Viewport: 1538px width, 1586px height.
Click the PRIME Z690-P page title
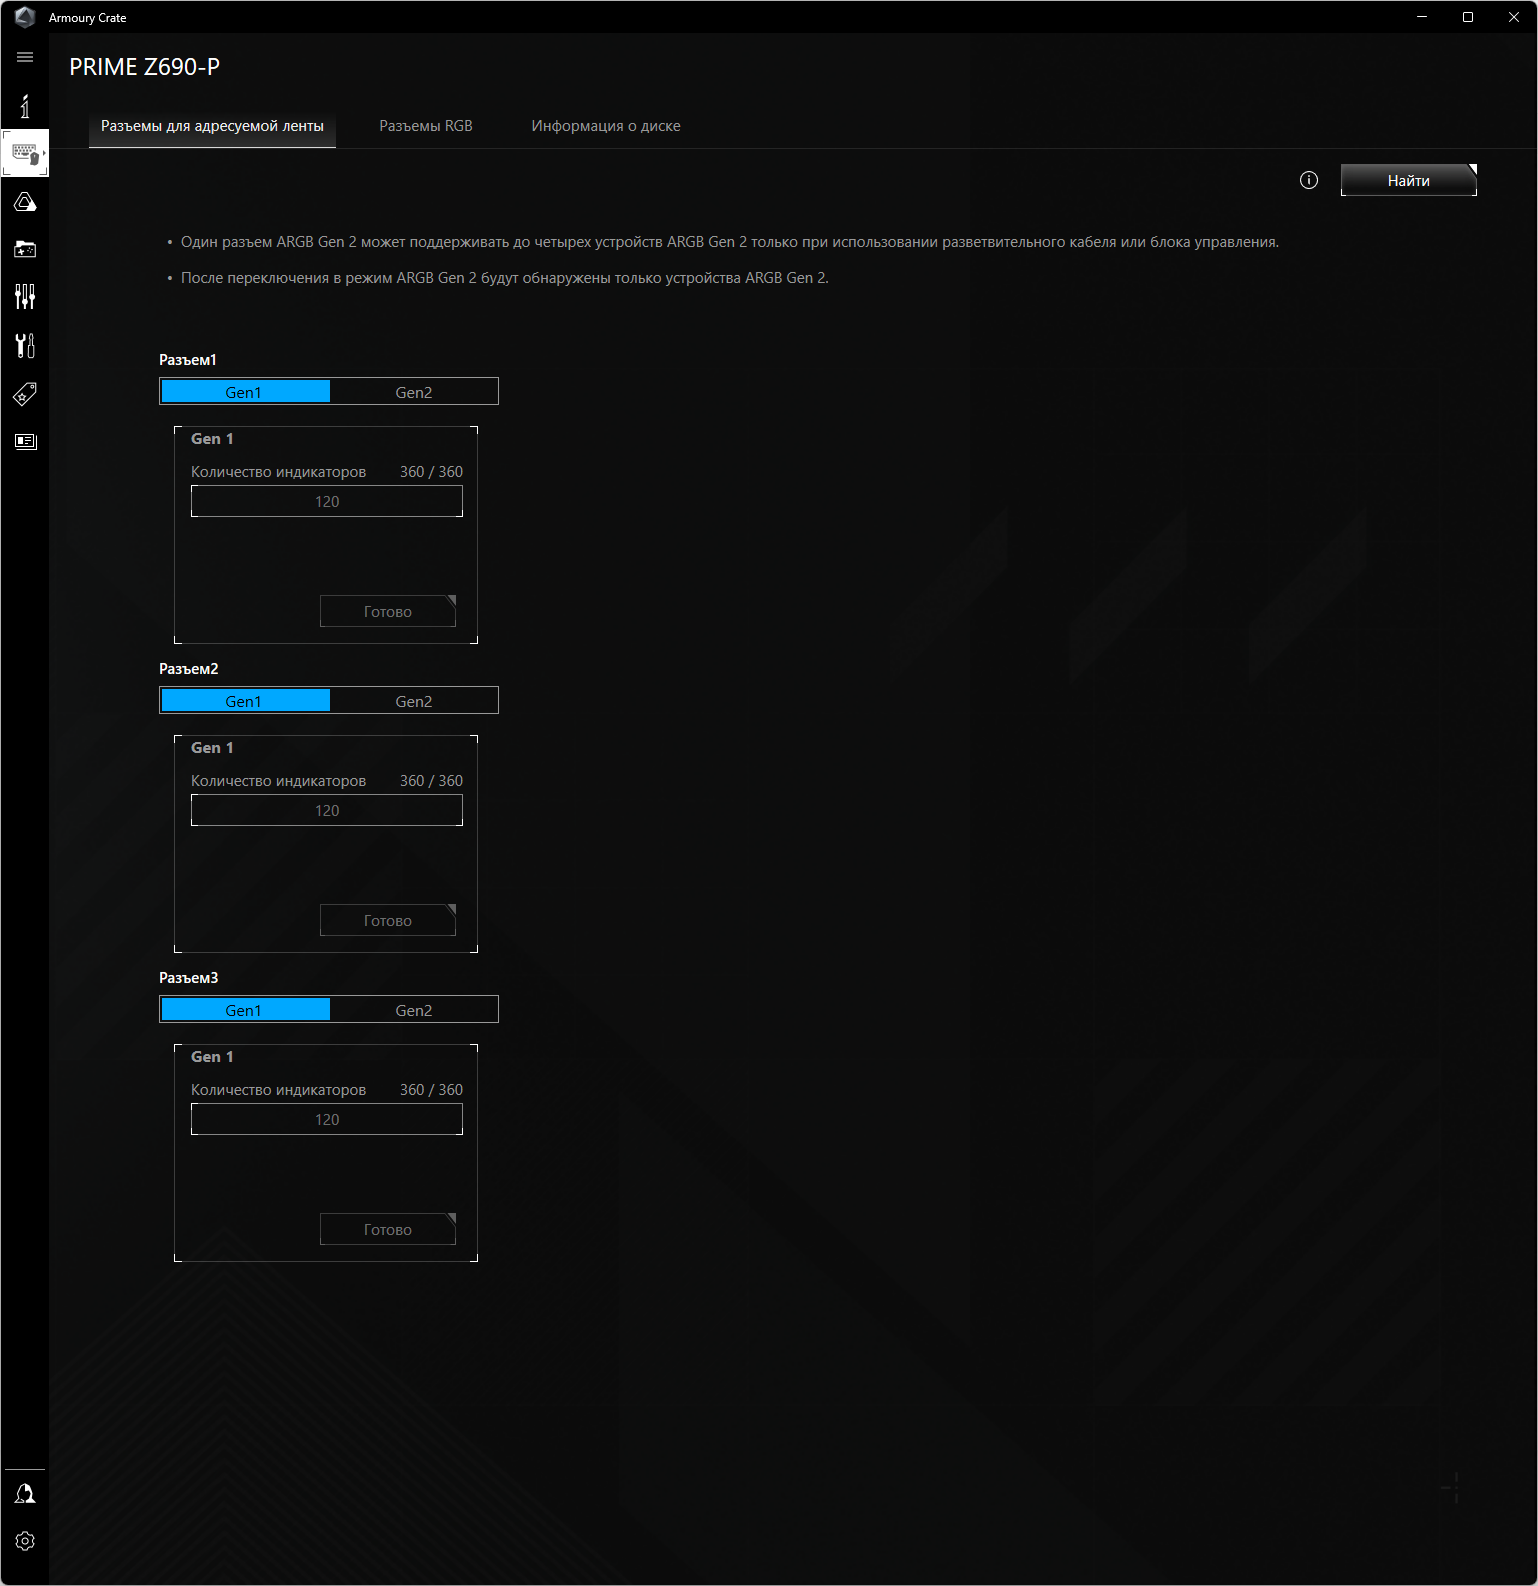point(145,67)
